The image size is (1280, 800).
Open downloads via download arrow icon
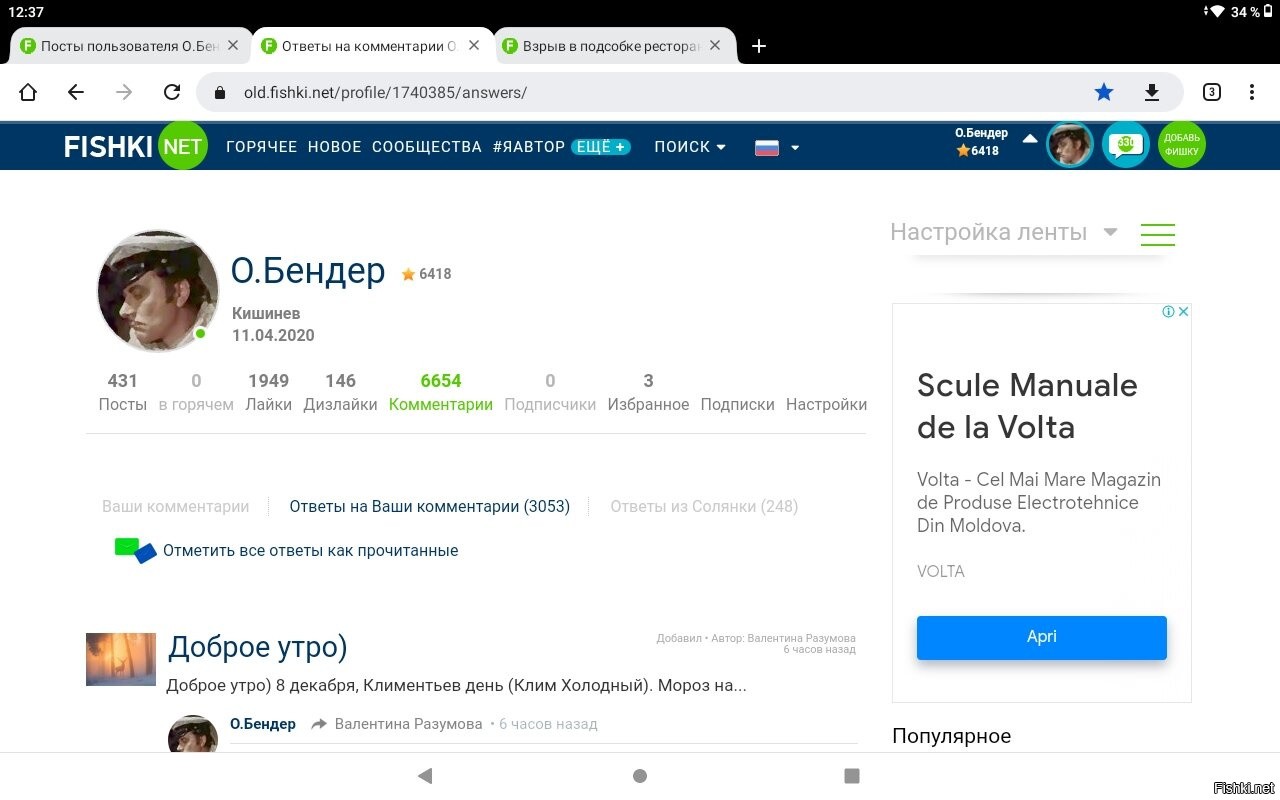[1152, 92]
